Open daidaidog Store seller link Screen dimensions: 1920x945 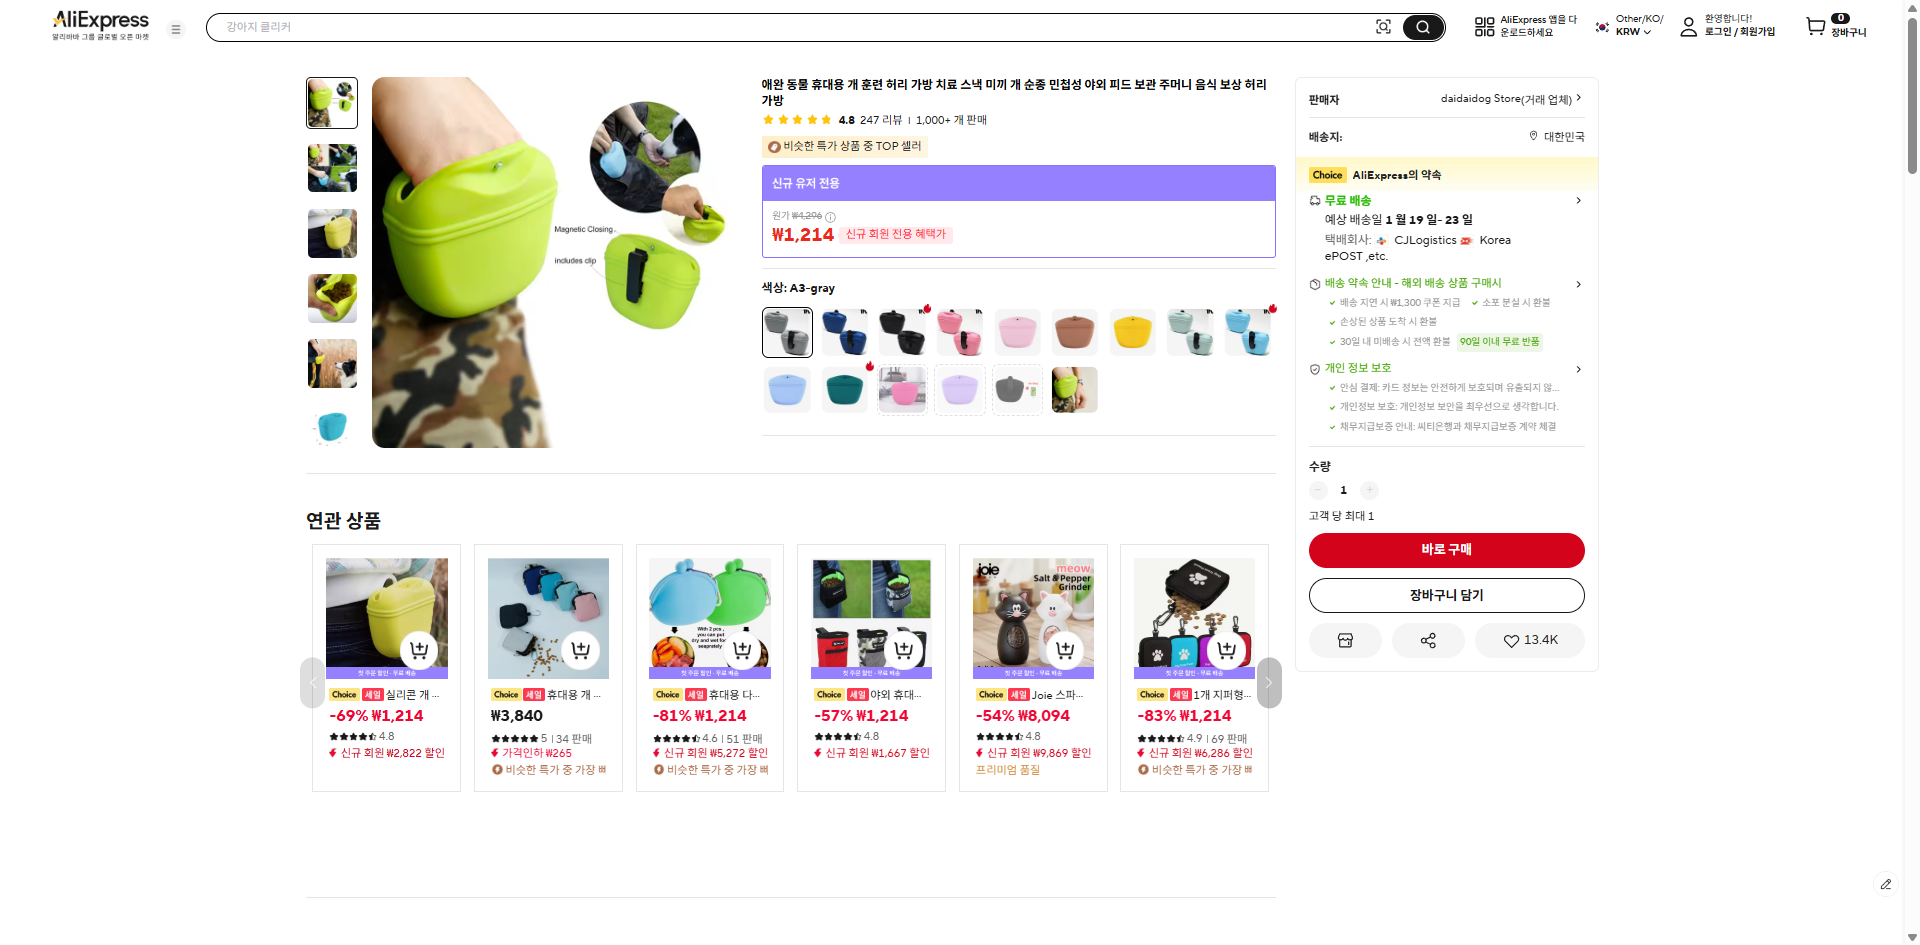pos(1506,99)
